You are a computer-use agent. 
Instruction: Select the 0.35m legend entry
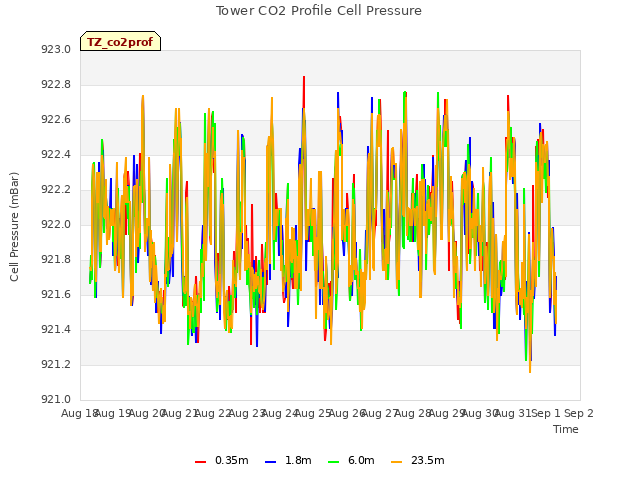[x=222, y=460]
